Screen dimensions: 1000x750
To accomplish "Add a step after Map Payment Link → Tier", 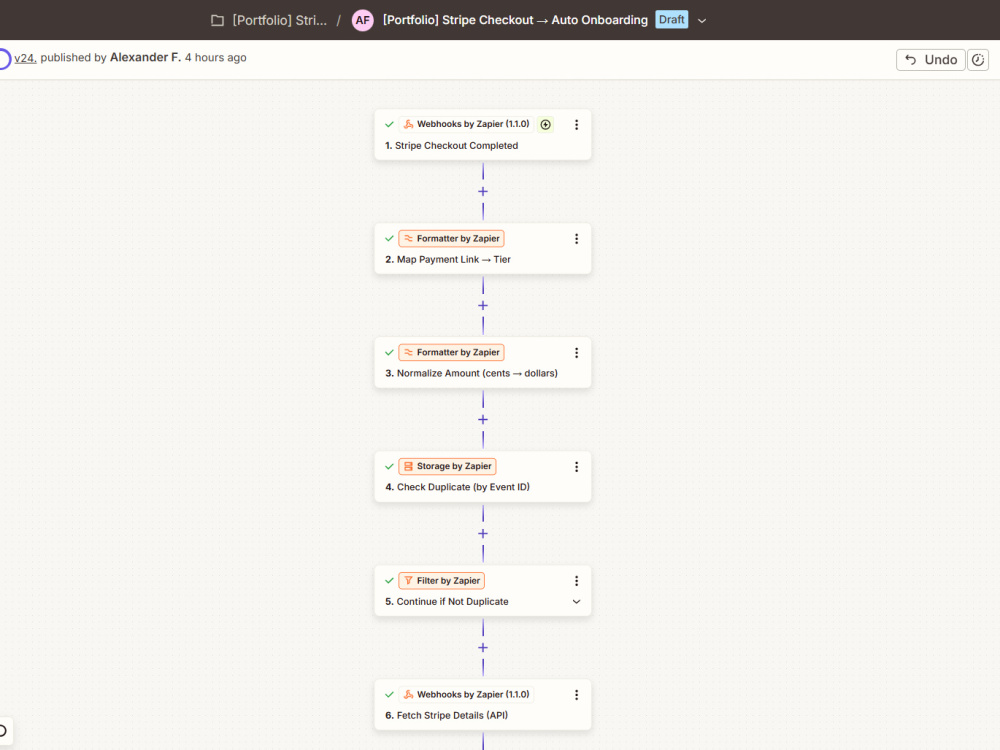I will point(483,305).
